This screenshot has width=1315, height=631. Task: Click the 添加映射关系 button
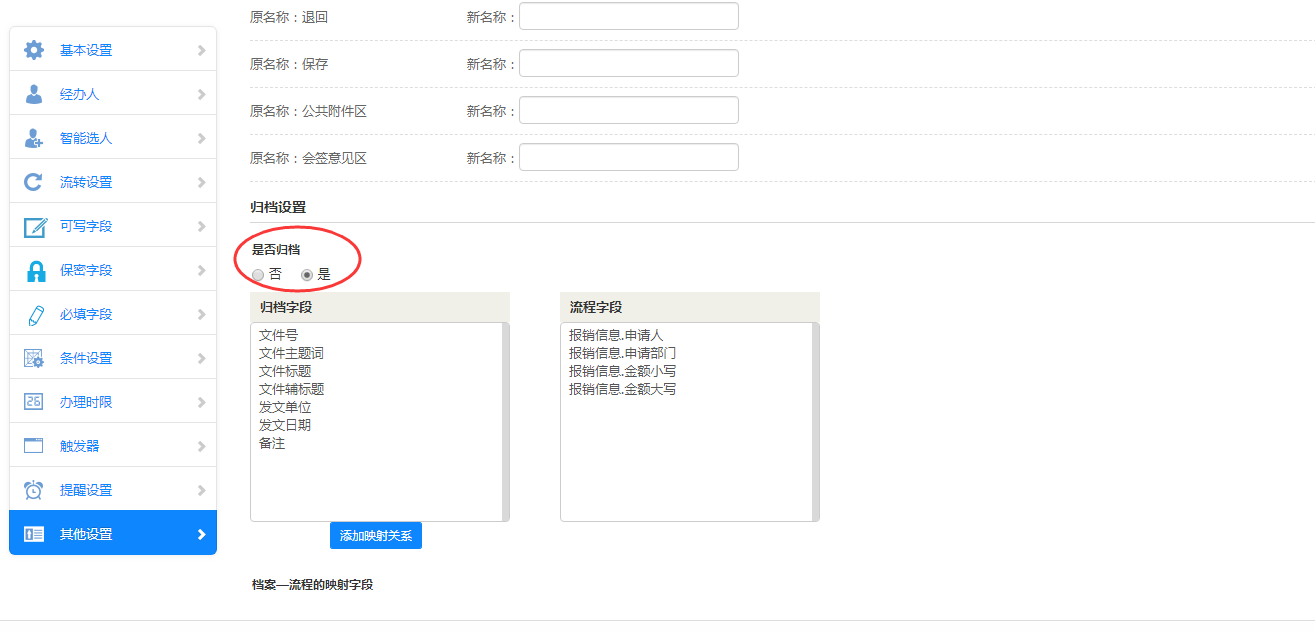click(x=376, y=536)
